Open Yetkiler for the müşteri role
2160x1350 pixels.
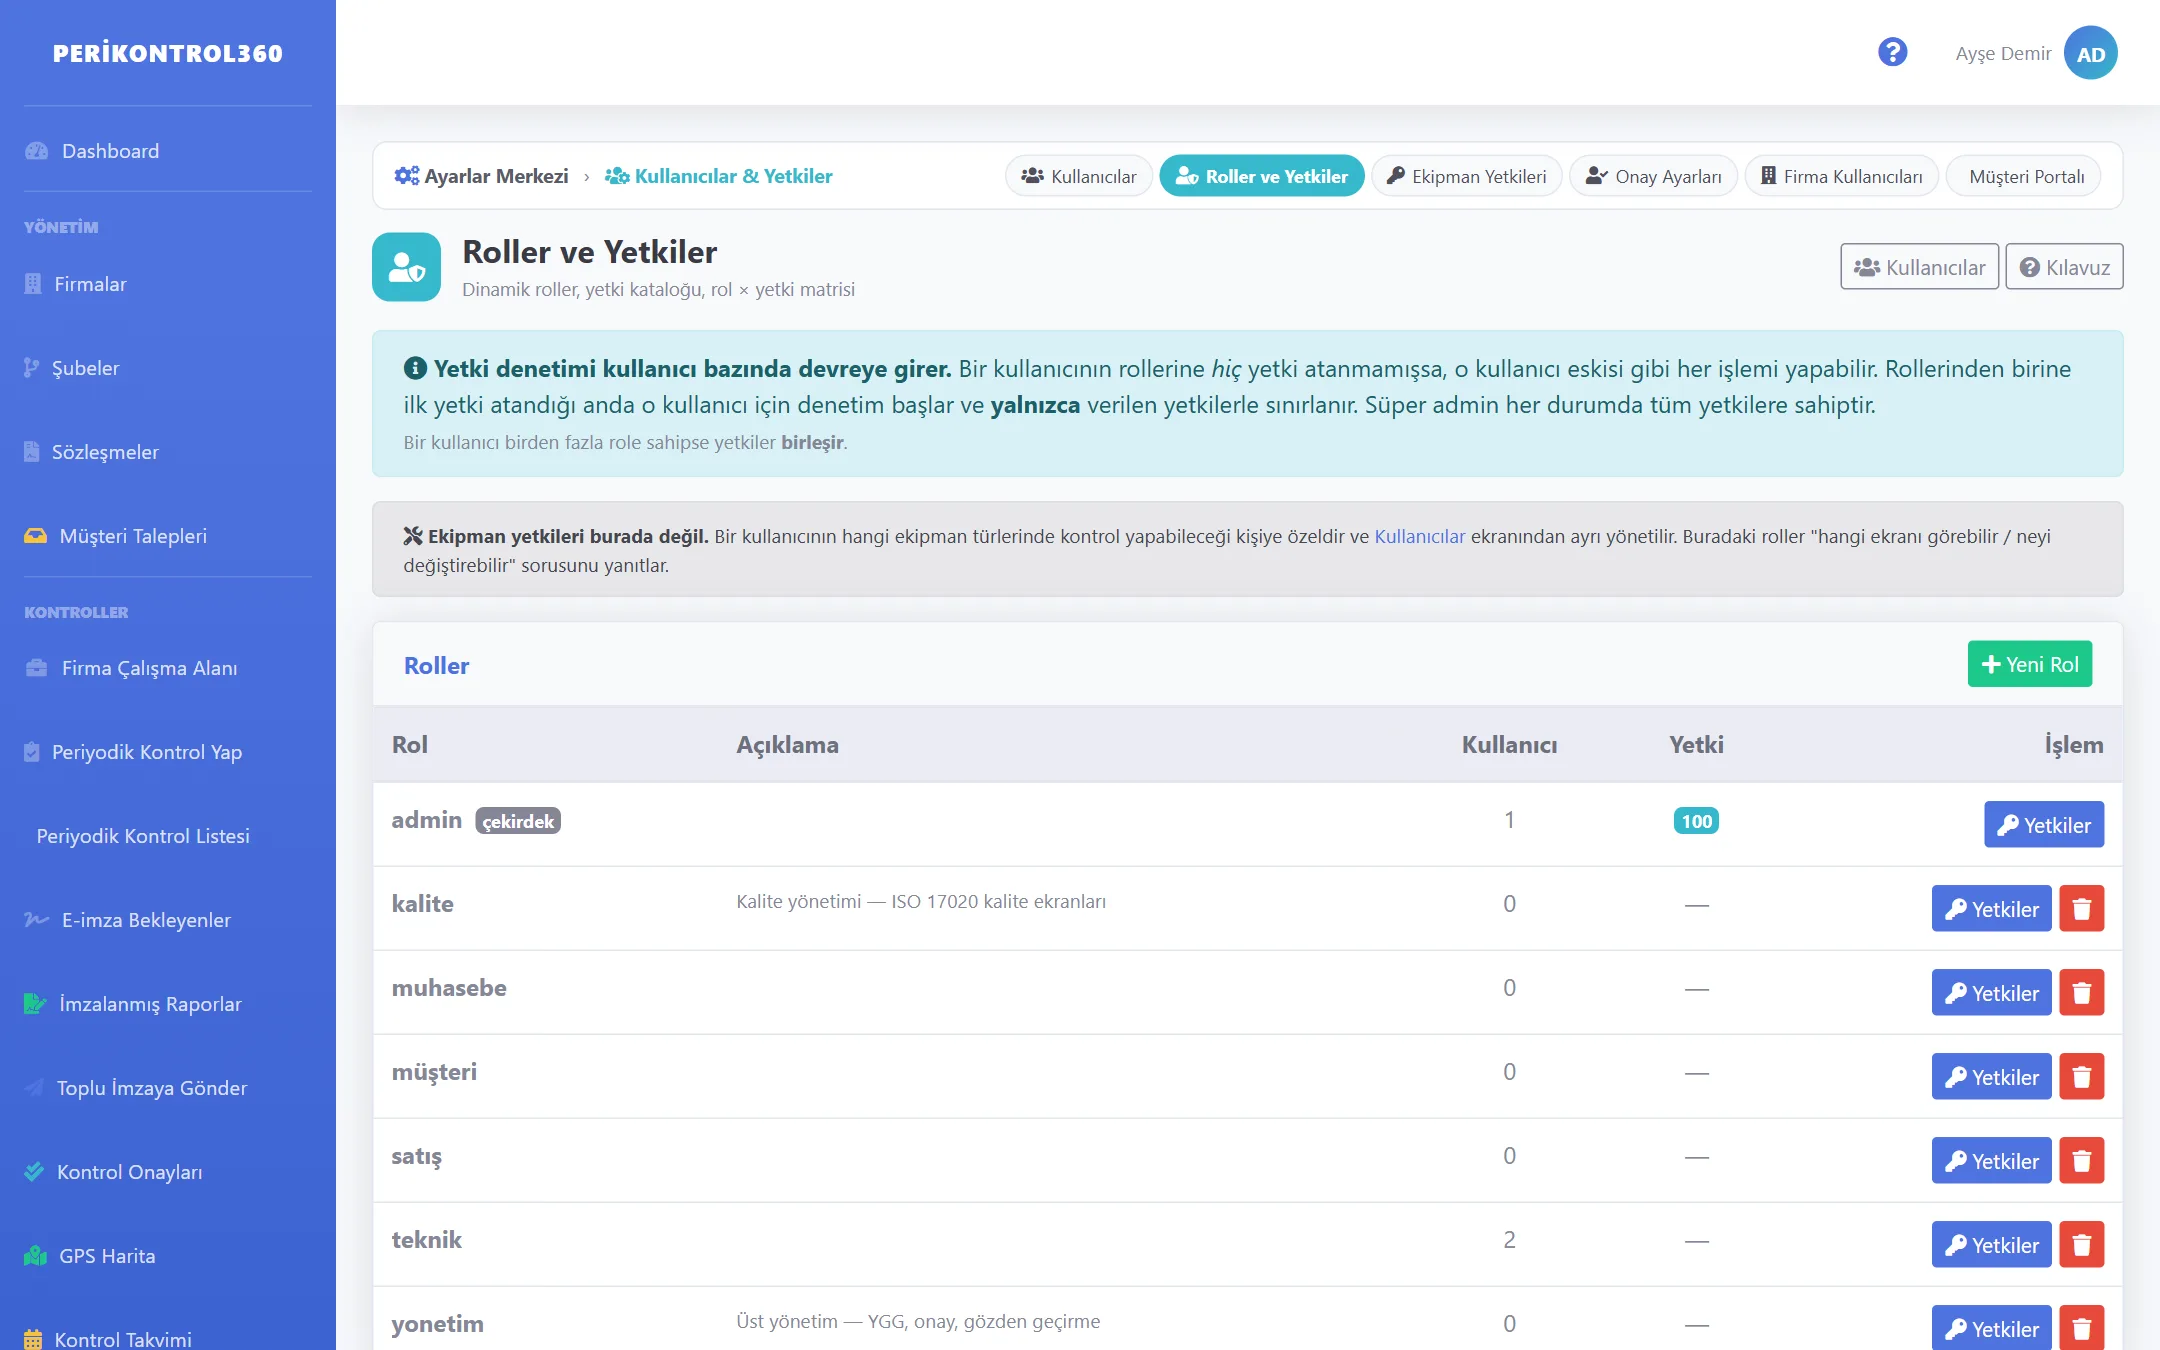click(x=1991, y=1076)
